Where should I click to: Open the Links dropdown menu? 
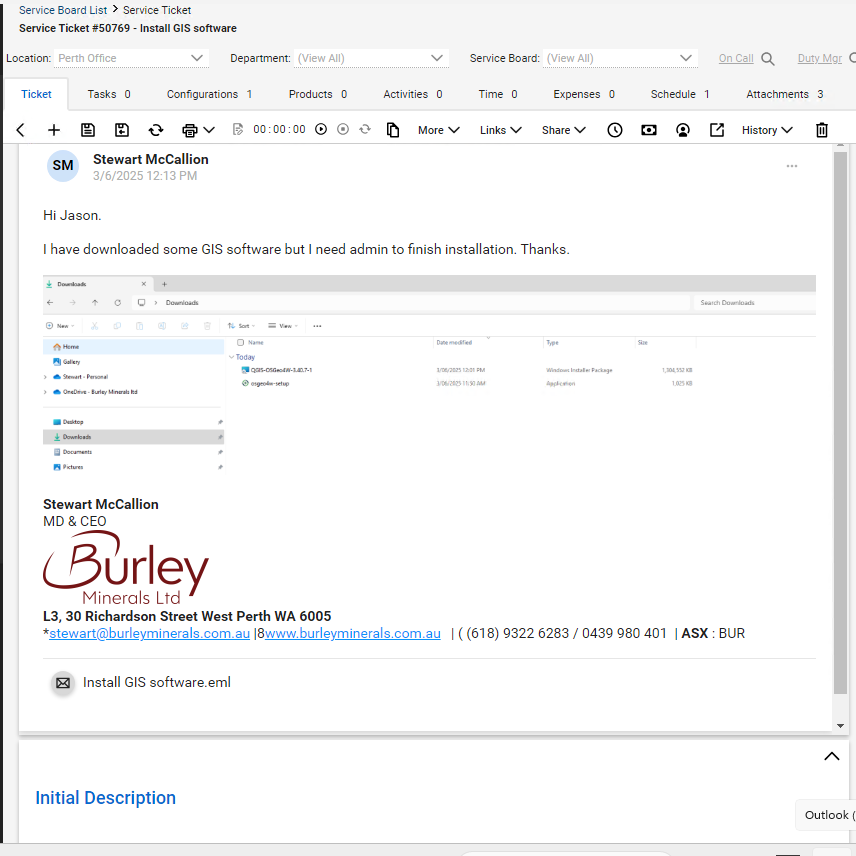[x=501, y=130]
